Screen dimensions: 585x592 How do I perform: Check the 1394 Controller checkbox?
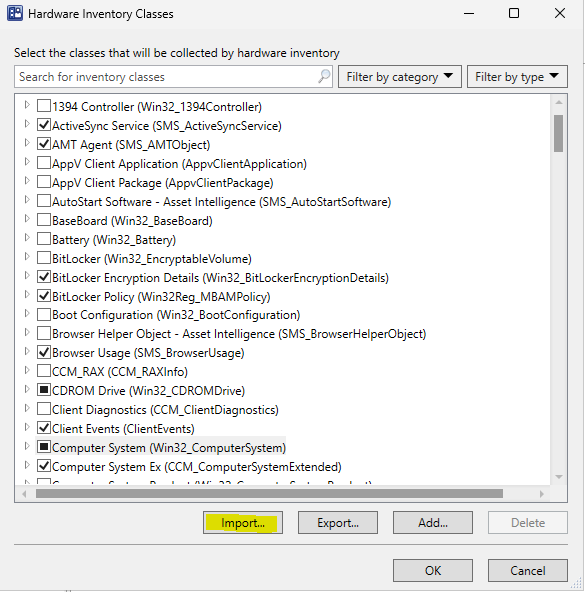44,106
